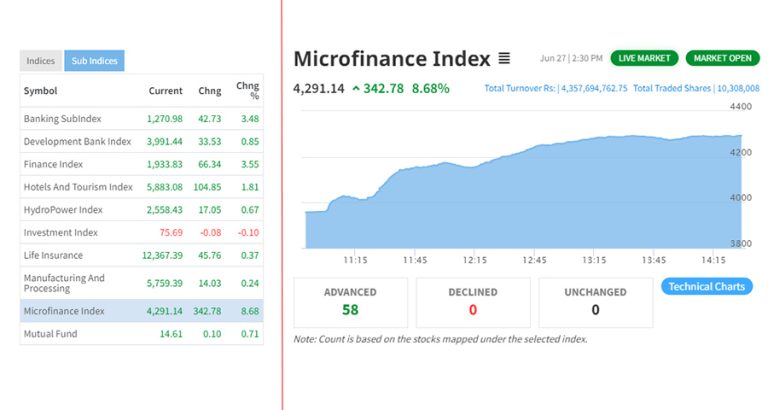768x410 pixels.
Task: Click Finance Index change percent 3.55
Action: tap(250, 164)
